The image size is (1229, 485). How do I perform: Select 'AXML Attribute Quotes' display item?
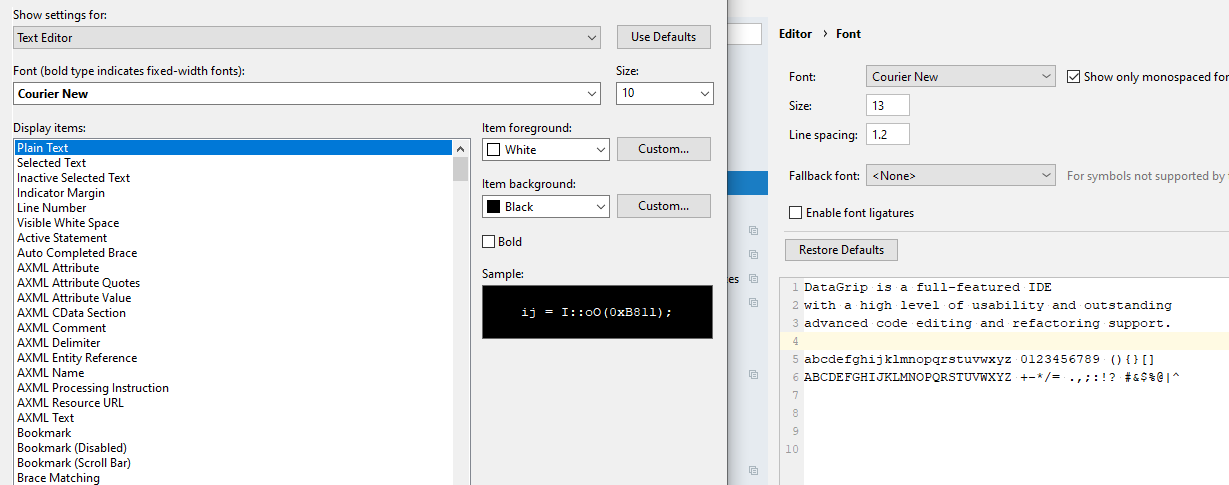tap(233, 283)
